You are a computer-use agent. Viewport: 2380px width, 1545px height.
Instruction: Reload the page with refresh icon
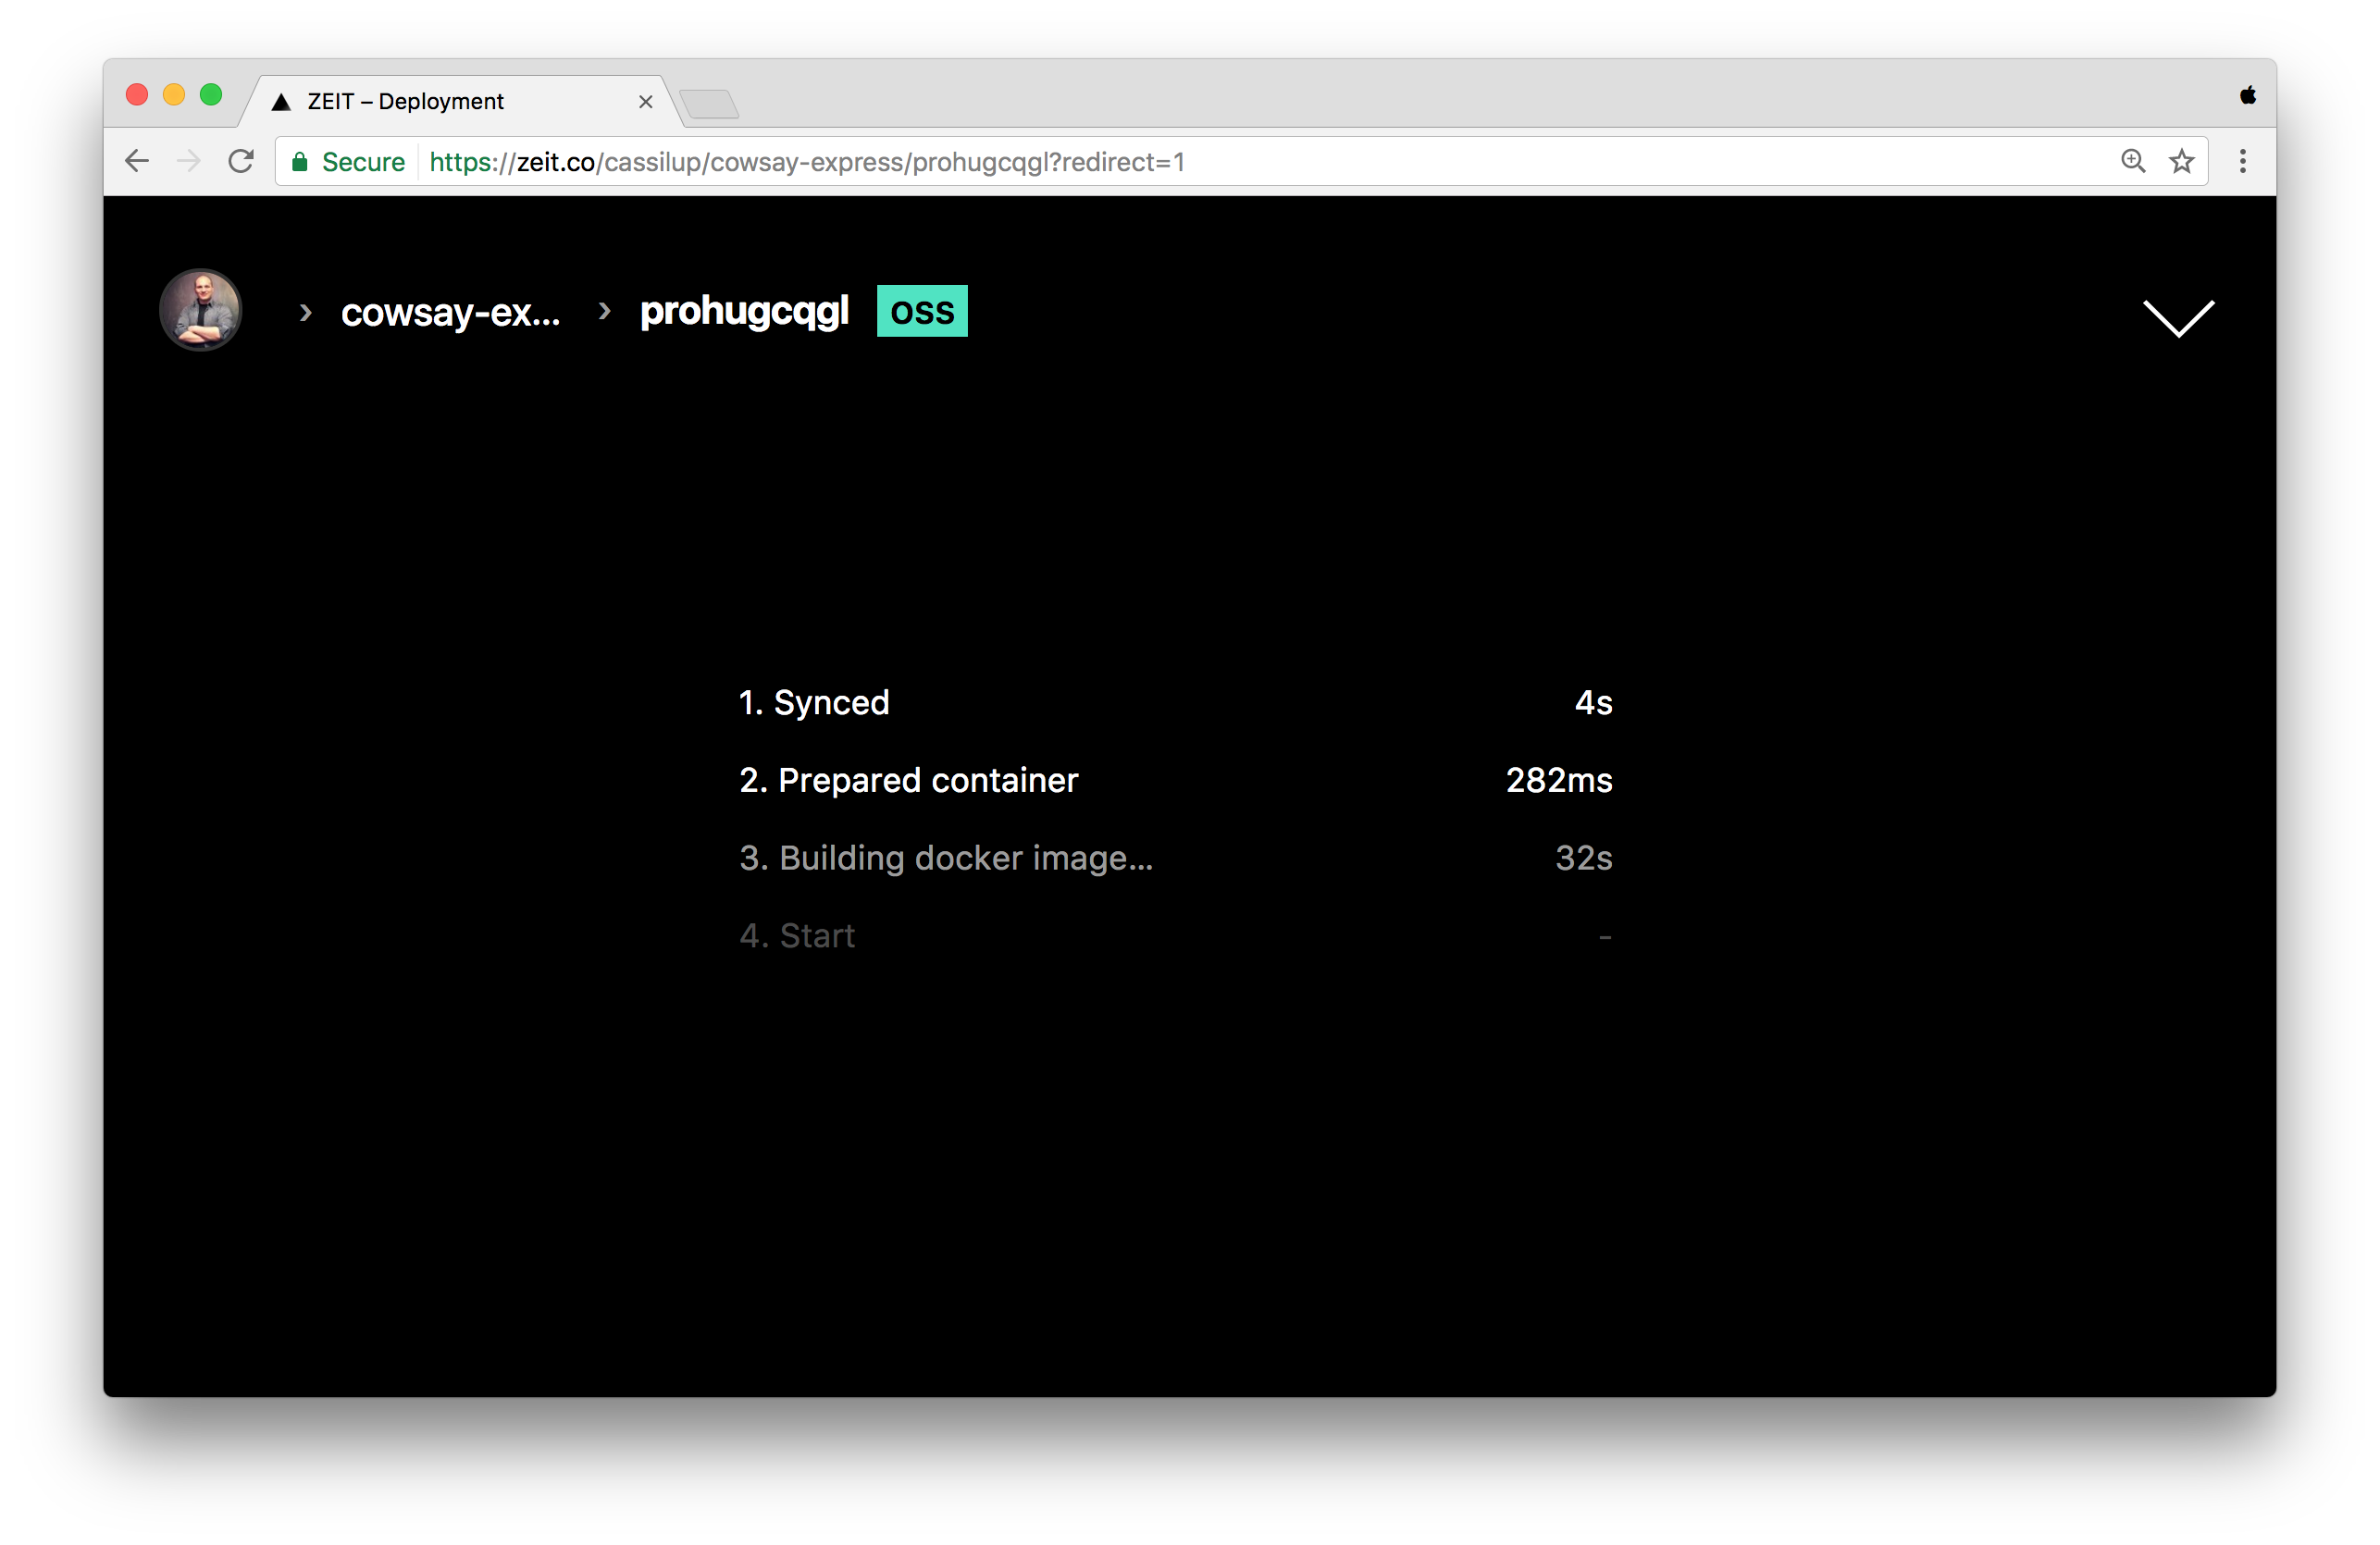[241, 161]
